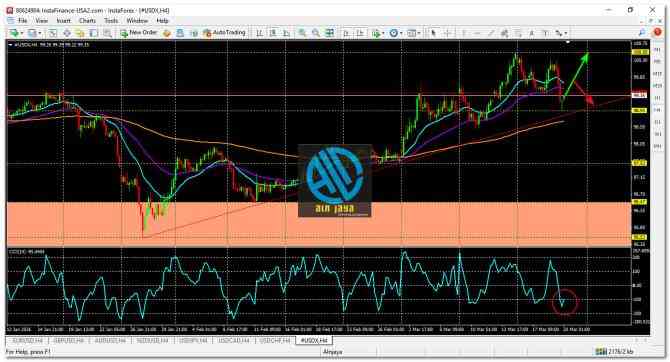Screen dimensions: 670x362
Task: Open the Insert menu
Action: point(63,21)
